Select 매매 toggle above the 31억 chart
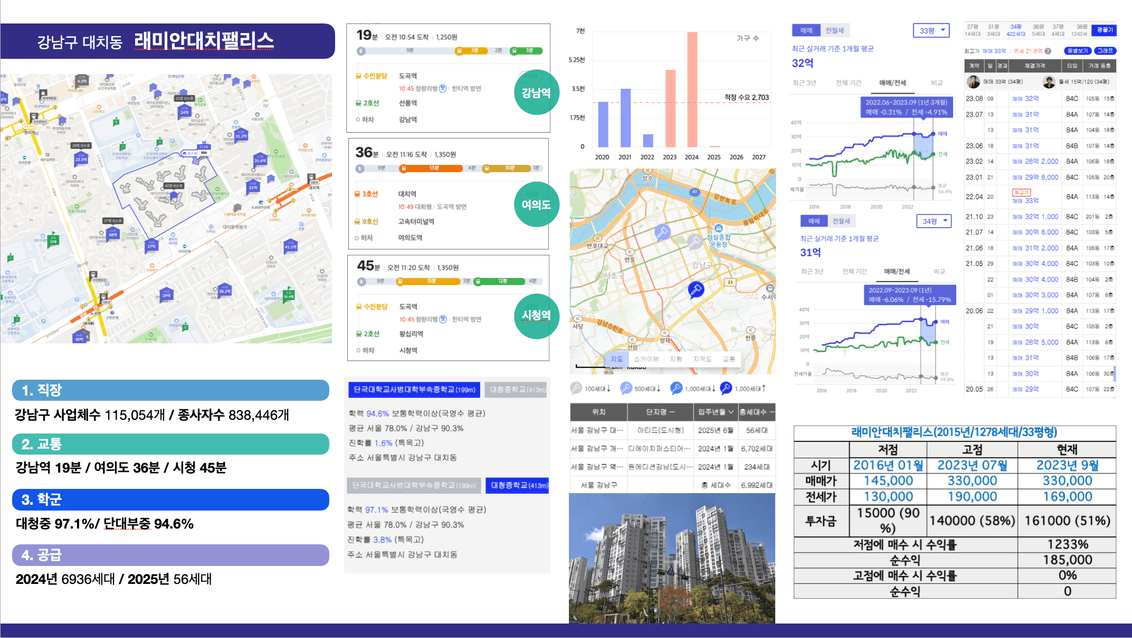The width and height of the screenshot is (1132, 638). pos(814,221)
